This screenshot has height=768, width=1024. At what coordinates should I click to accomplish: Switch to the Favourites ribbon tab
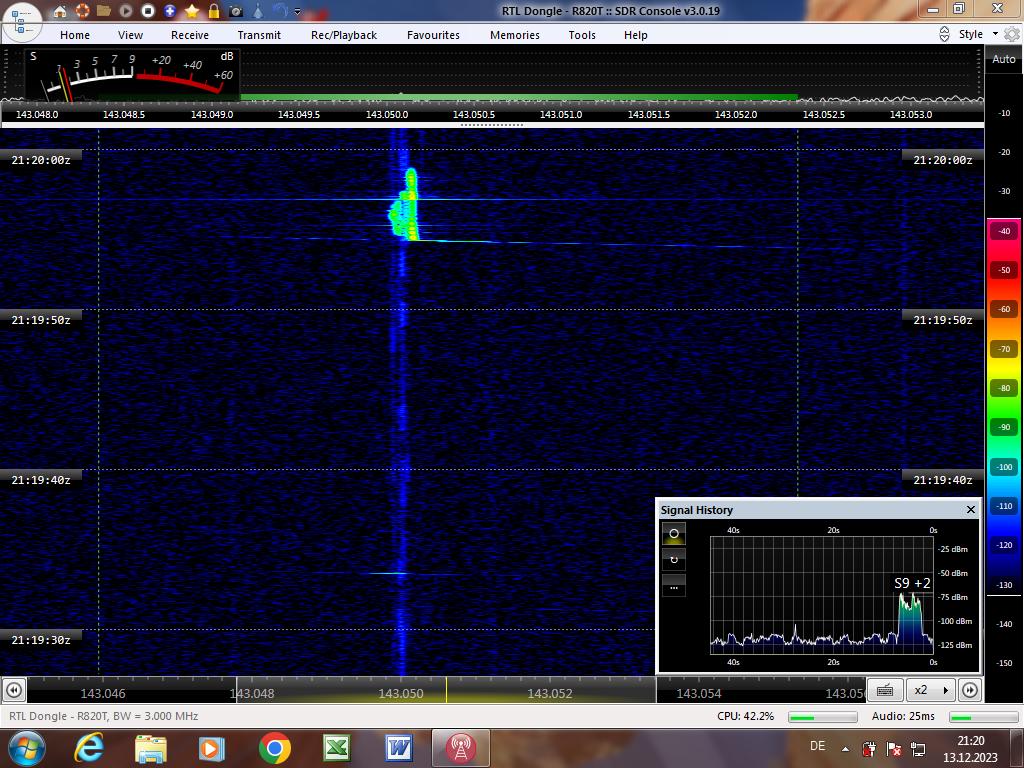coord(433,35)
